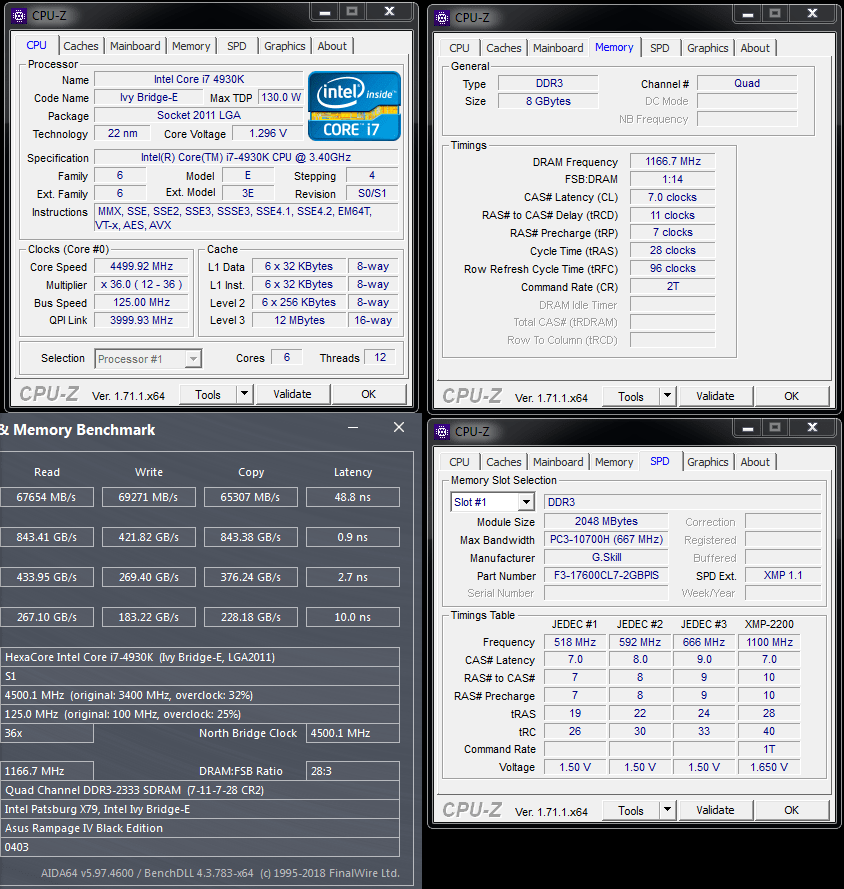
Task: Click FSB:DRAM value 1:14
Action: 673,179
